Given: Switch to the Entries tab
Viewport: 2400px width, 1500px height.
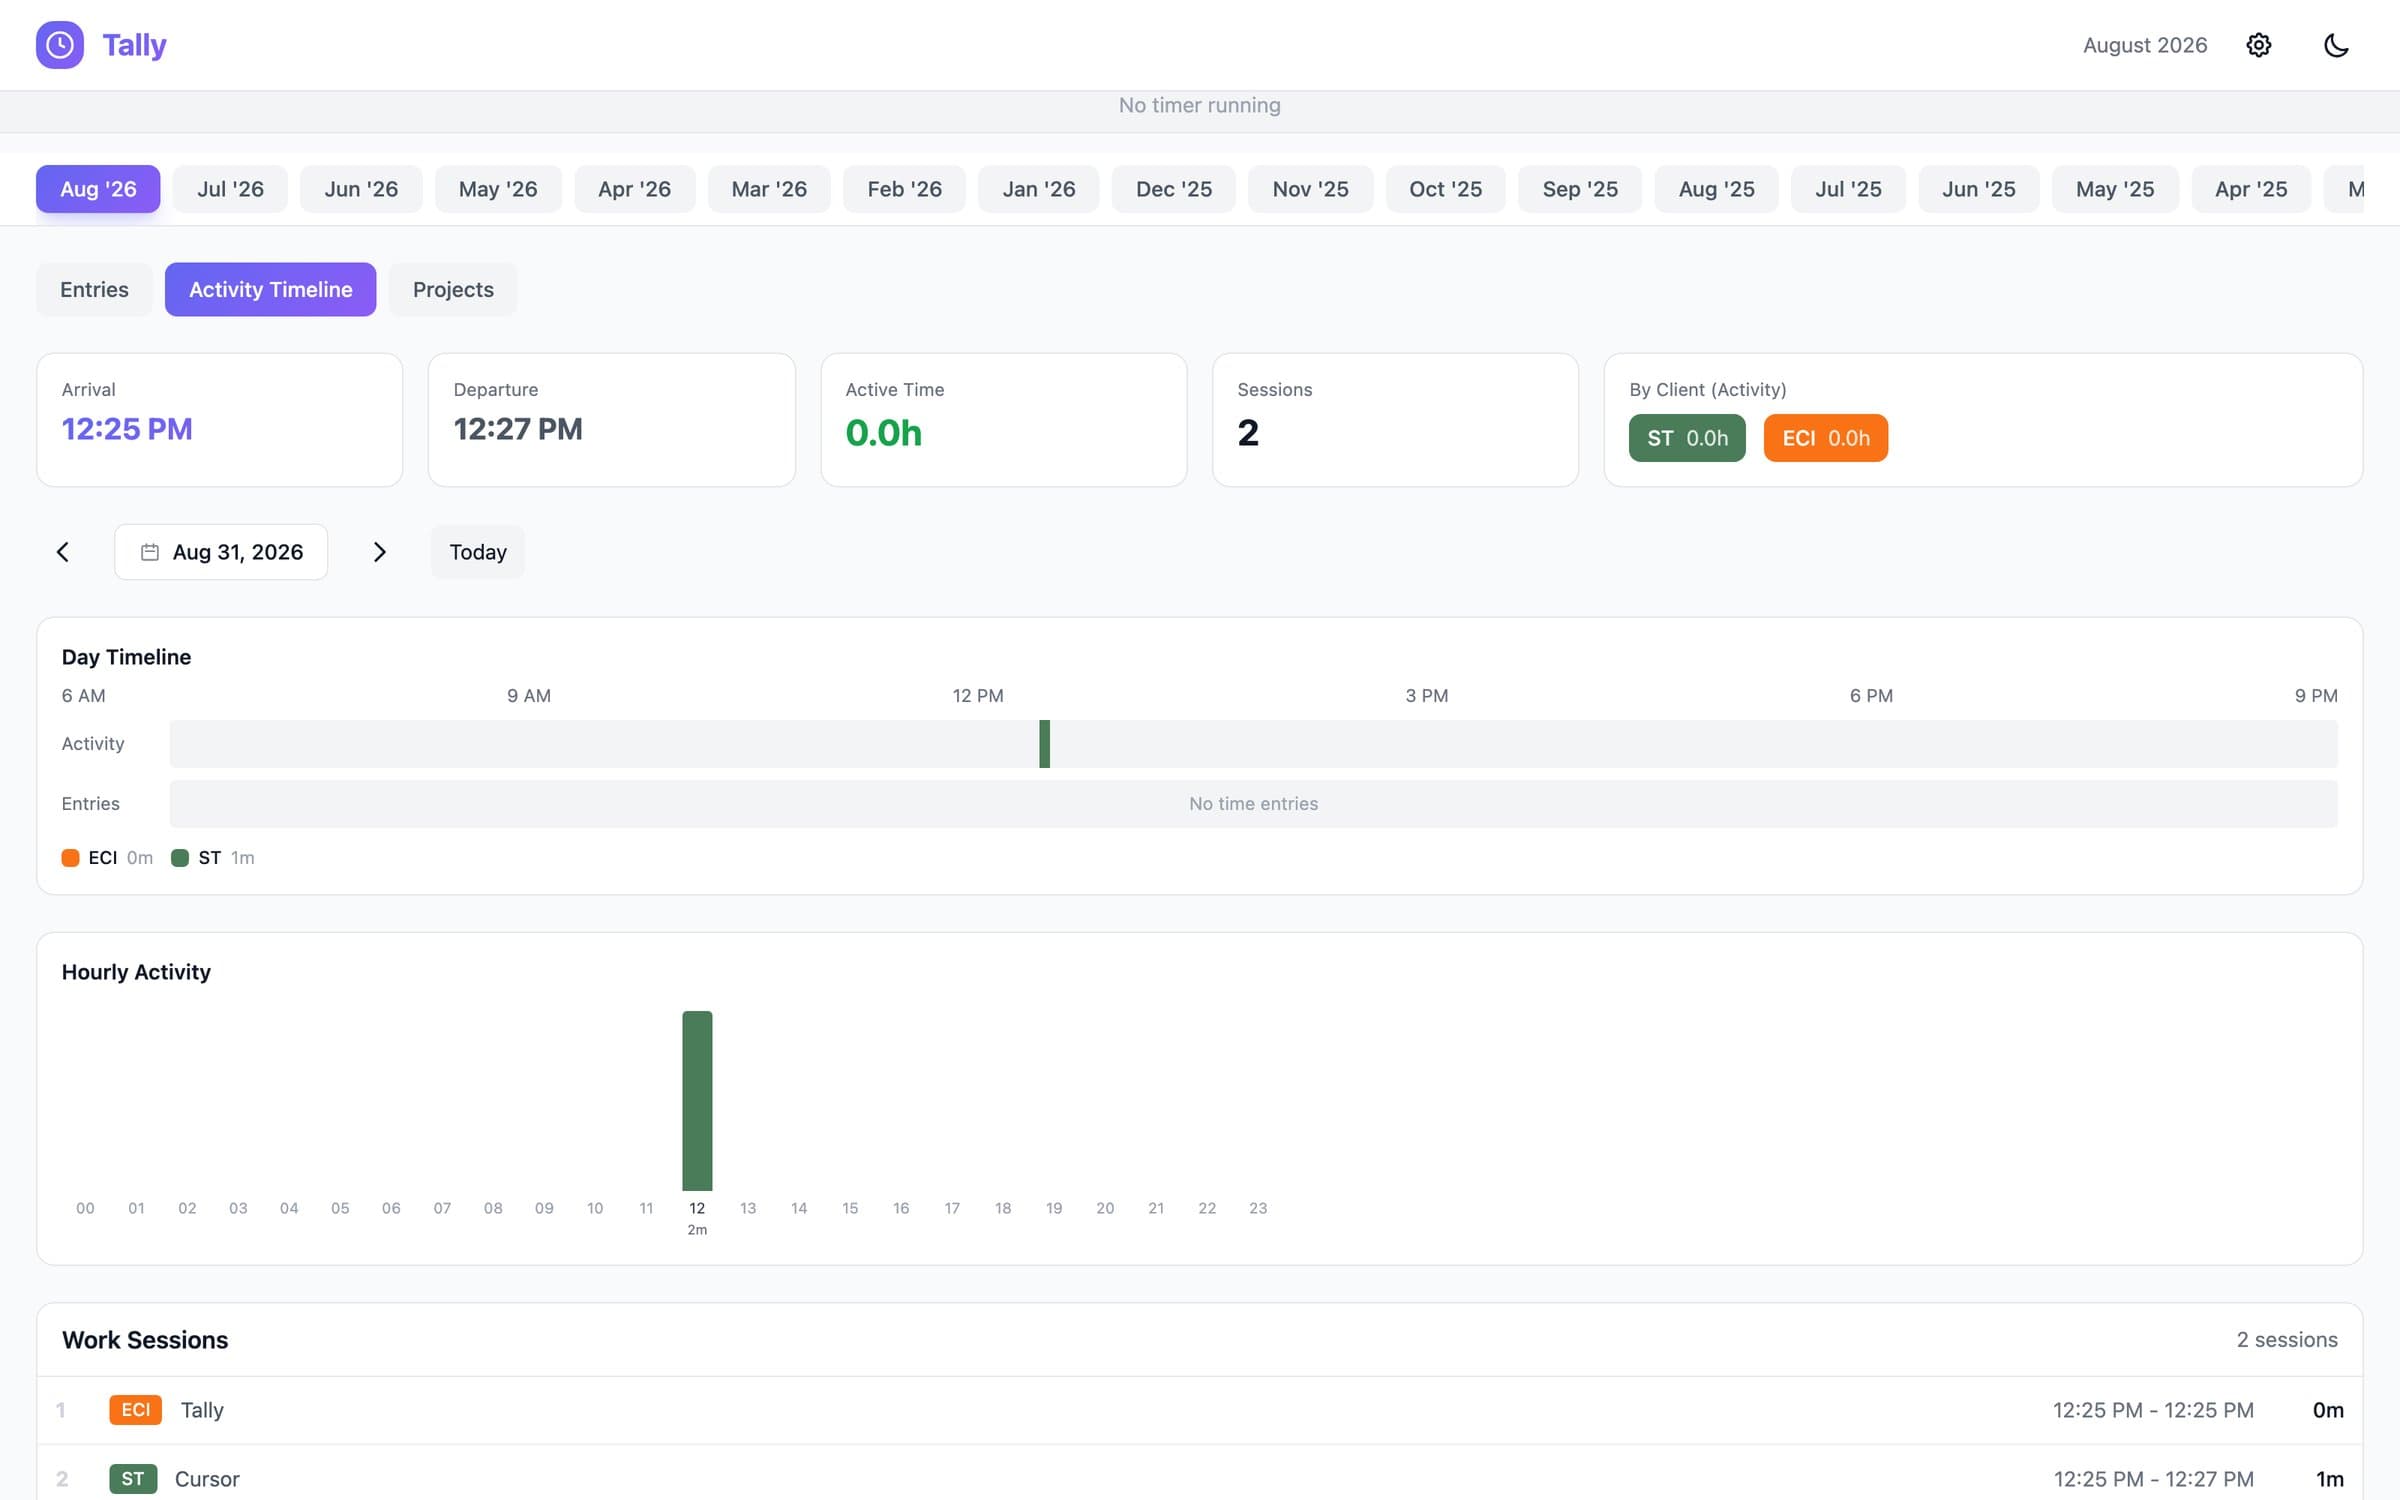Looking at the screenshot, I should (x=94, y=290).
